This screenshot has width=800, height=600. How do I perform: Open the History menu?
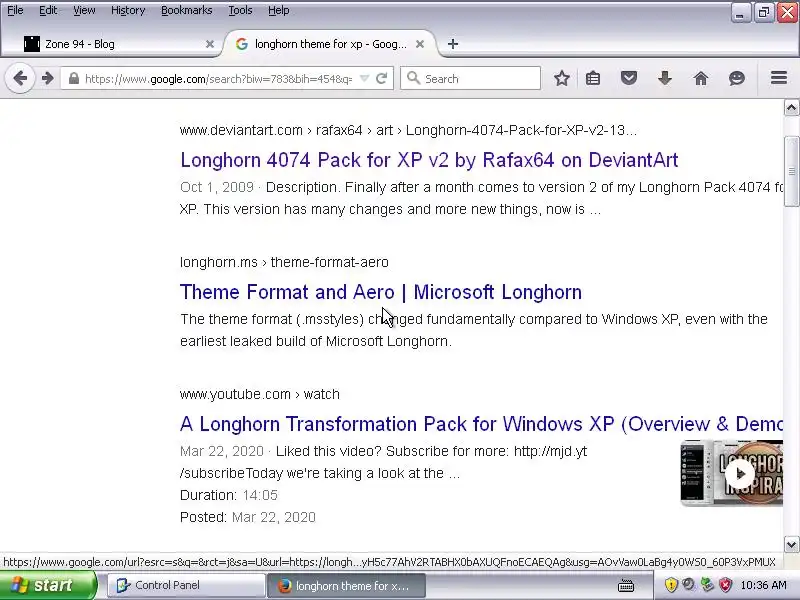click(x=128, y=10)
